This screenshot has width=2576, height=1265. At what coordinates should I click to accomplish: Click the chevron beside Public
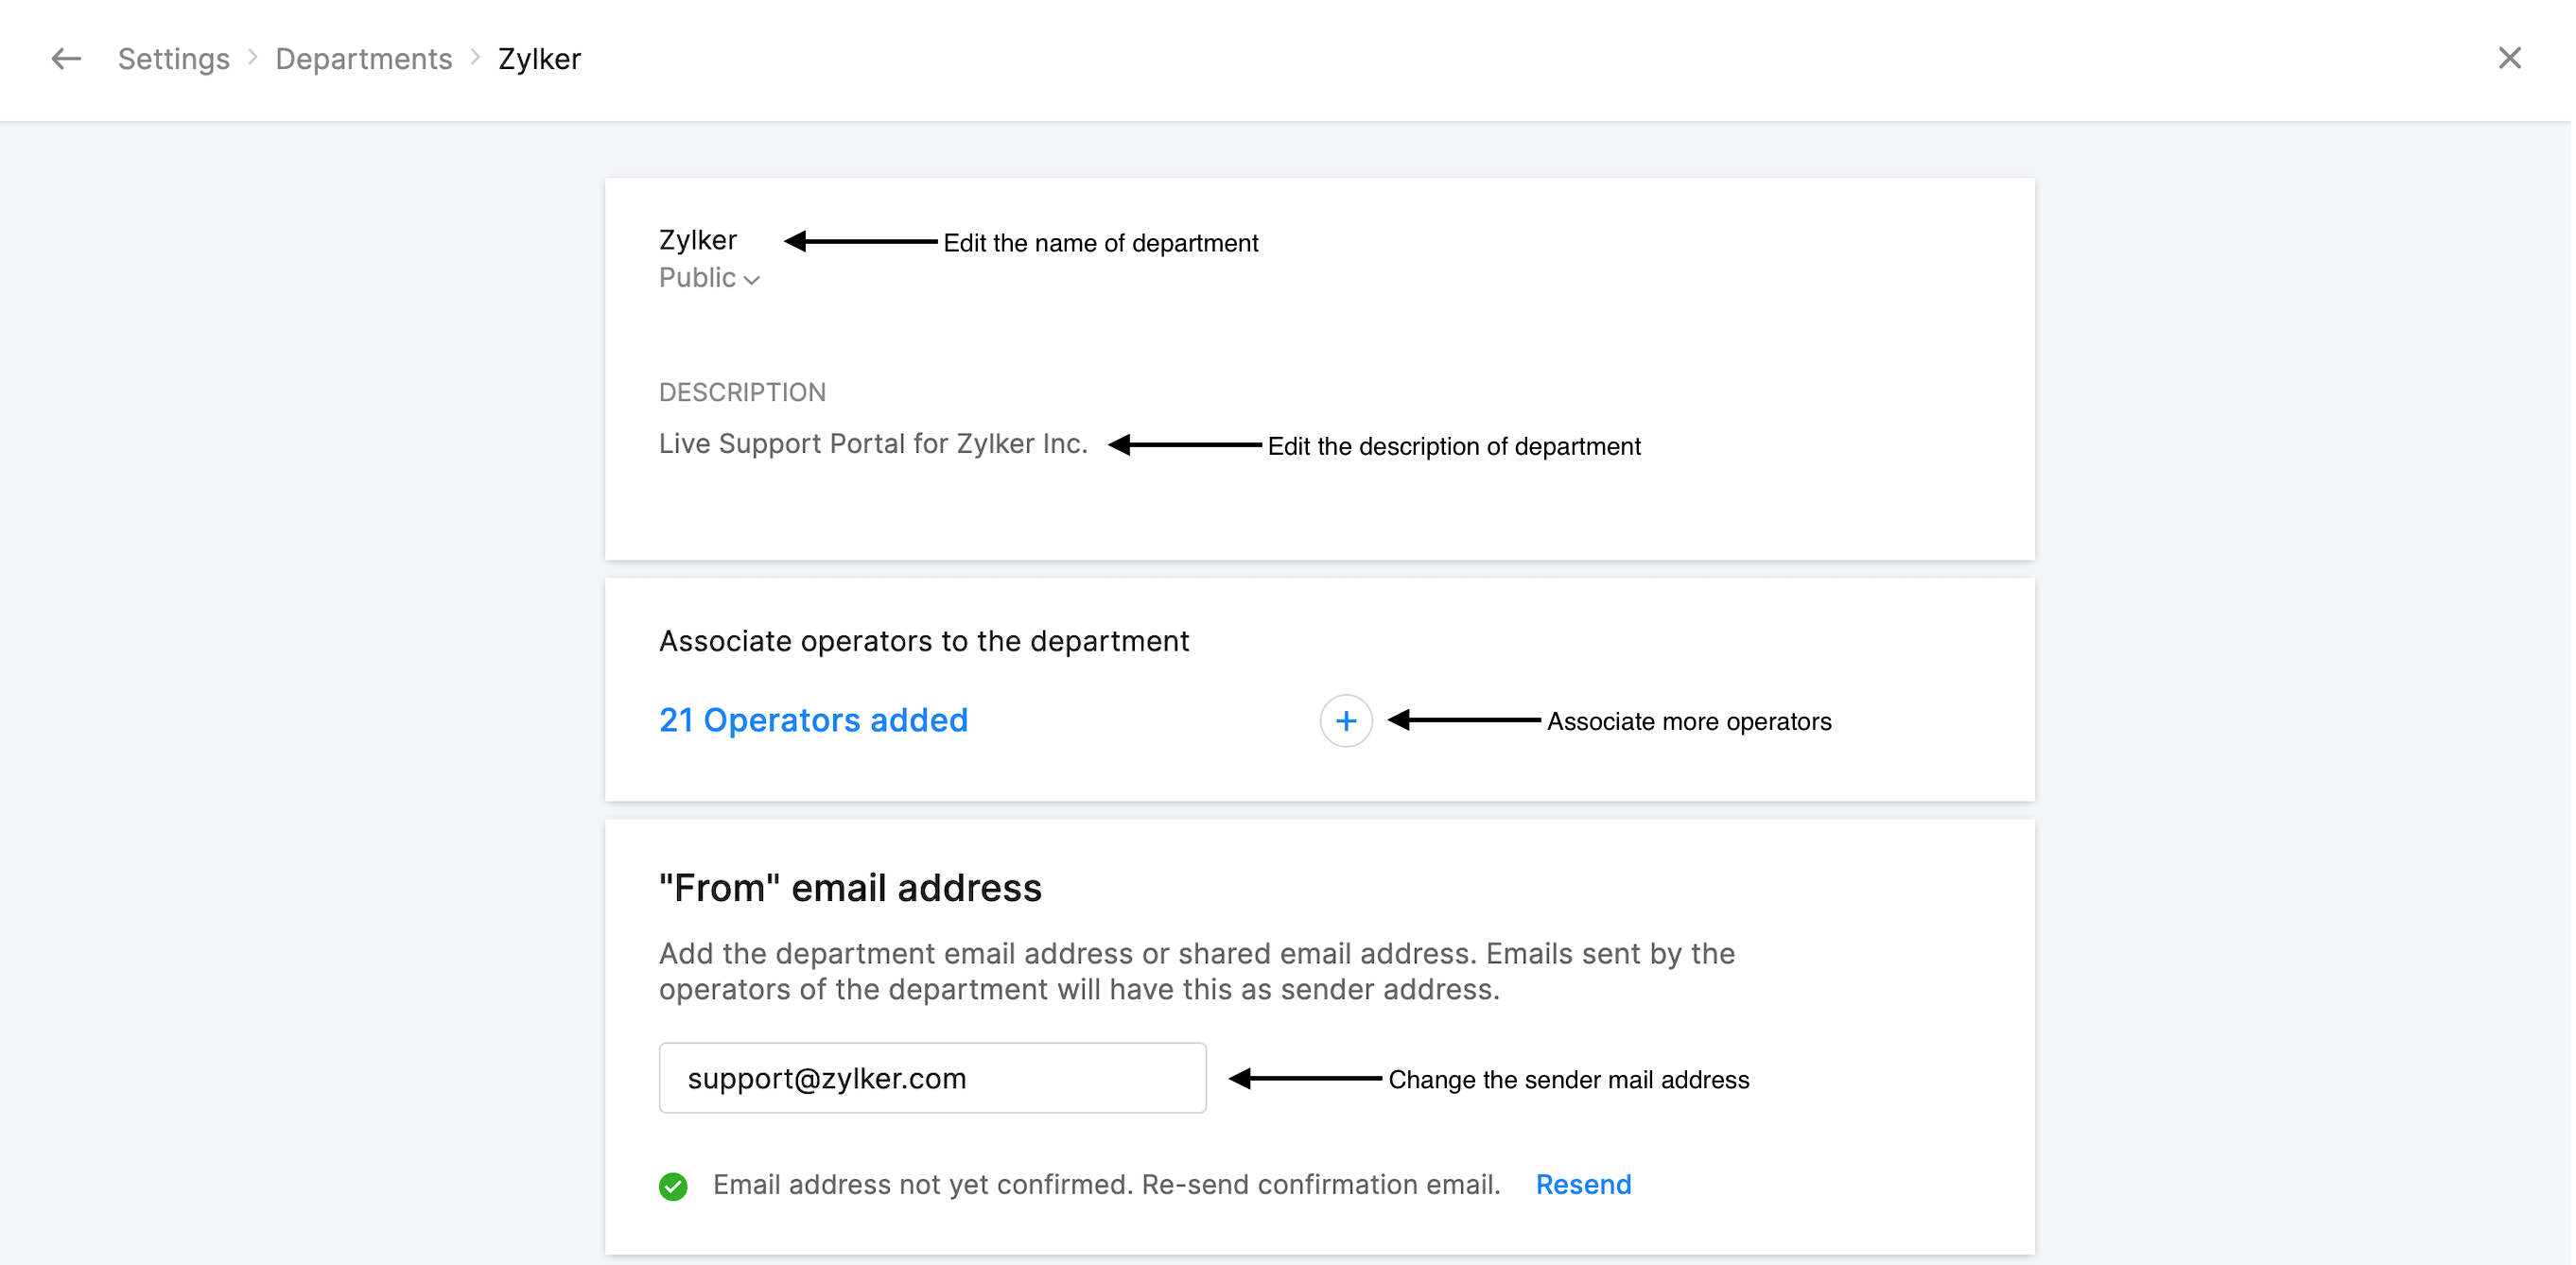point(752,281)
